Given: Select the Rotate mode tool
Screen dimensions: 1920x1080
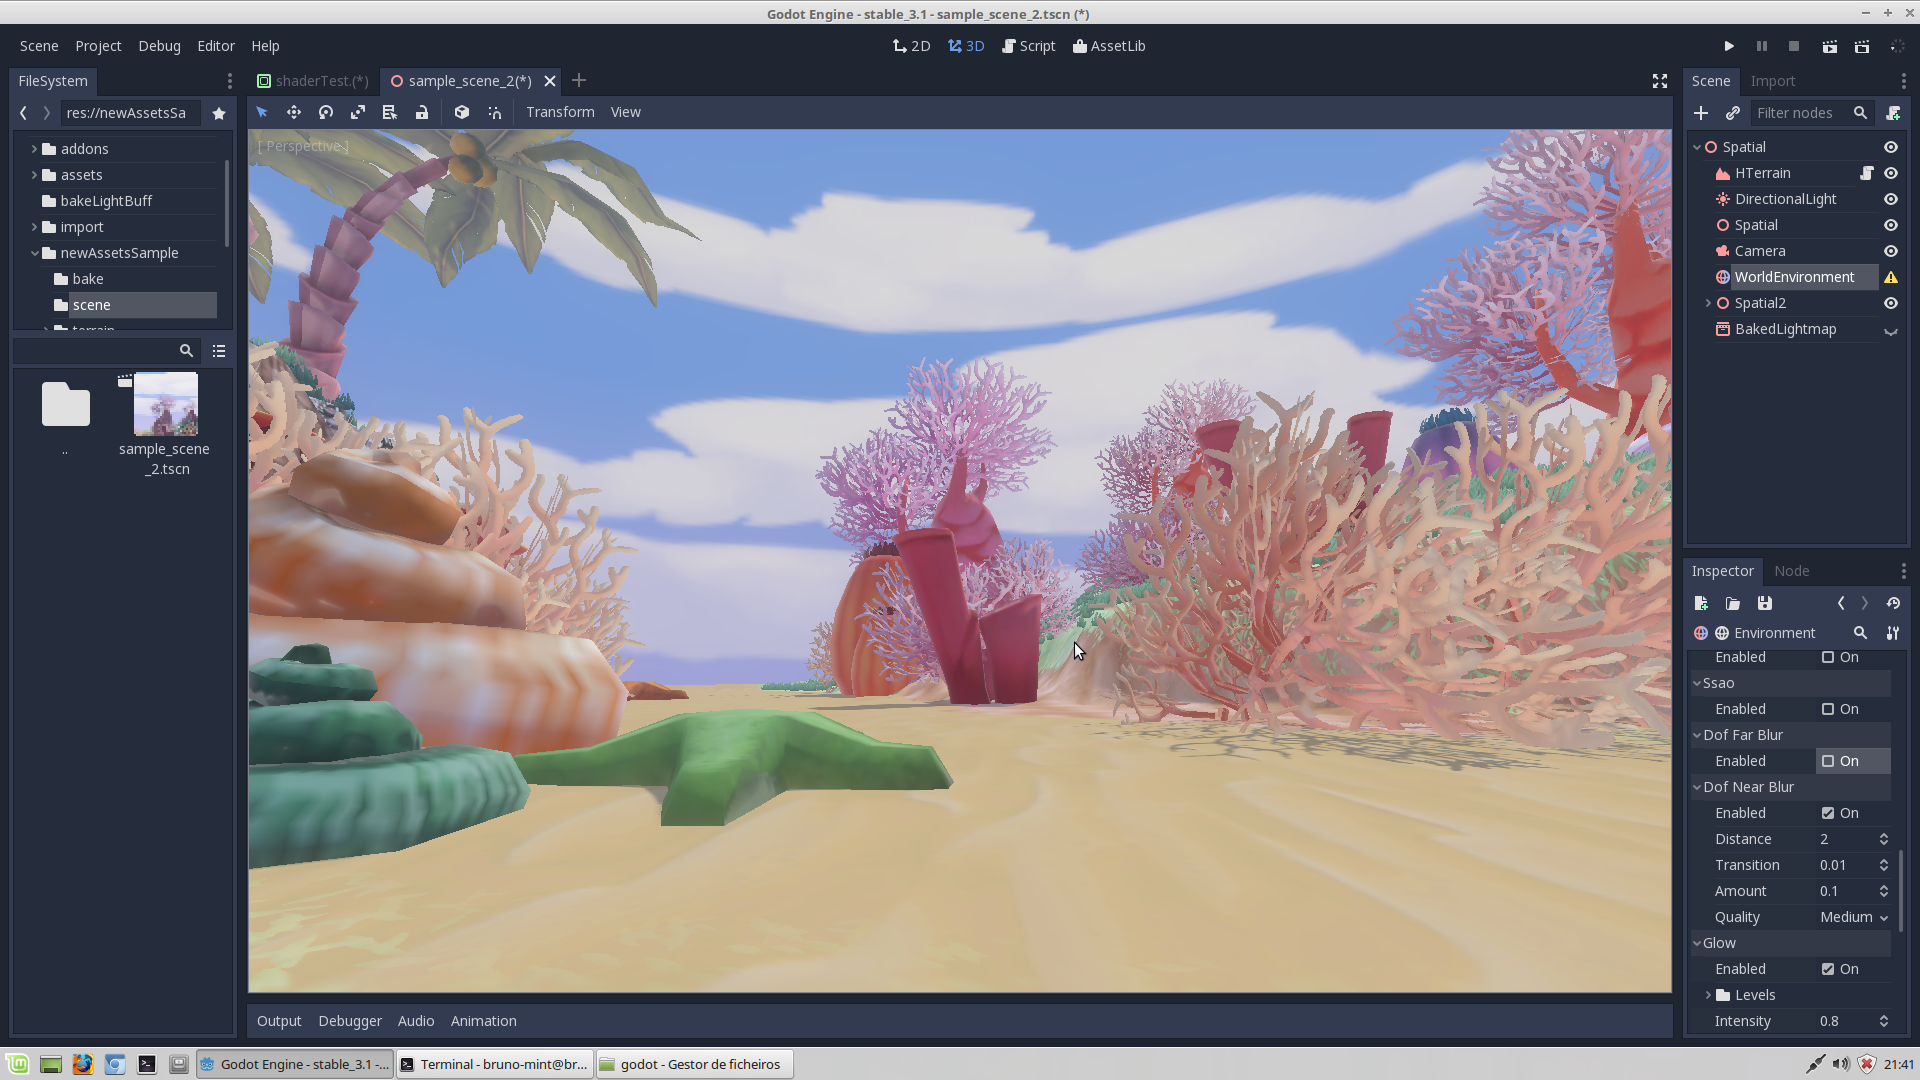Looking at the screenshot, I should [326, 112].
